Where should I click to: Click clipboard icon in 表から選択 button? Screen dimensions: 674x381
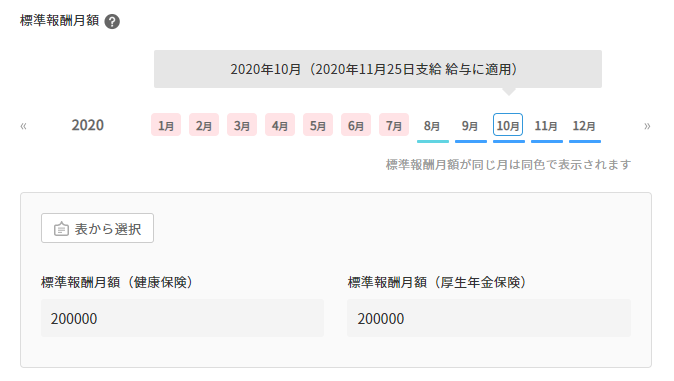[61, 229]
